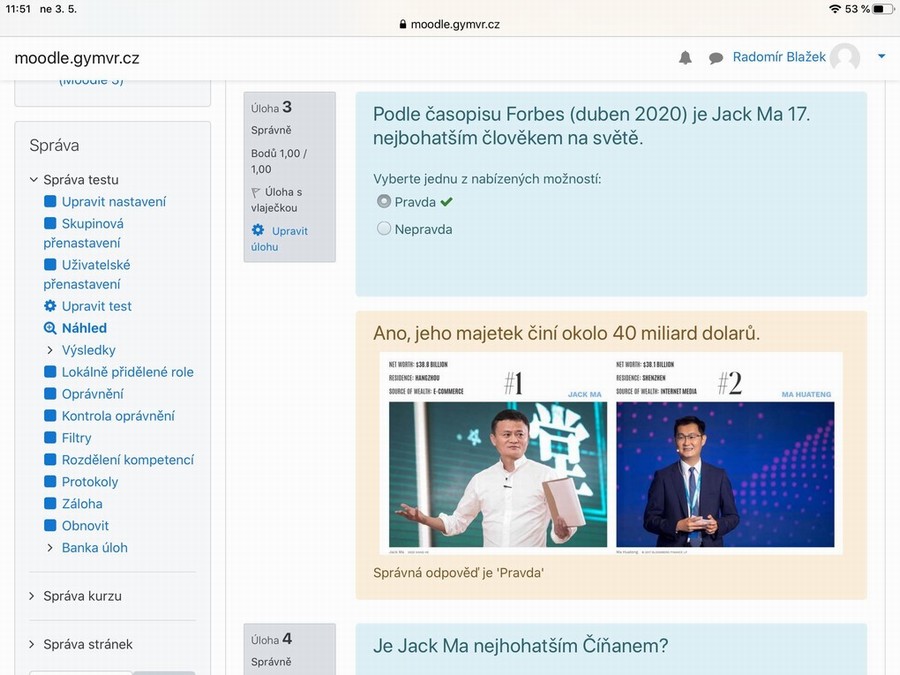This screenshot has width=900, height=675.
Task: Collapse the Správa testu section
Action: (34, 180)
